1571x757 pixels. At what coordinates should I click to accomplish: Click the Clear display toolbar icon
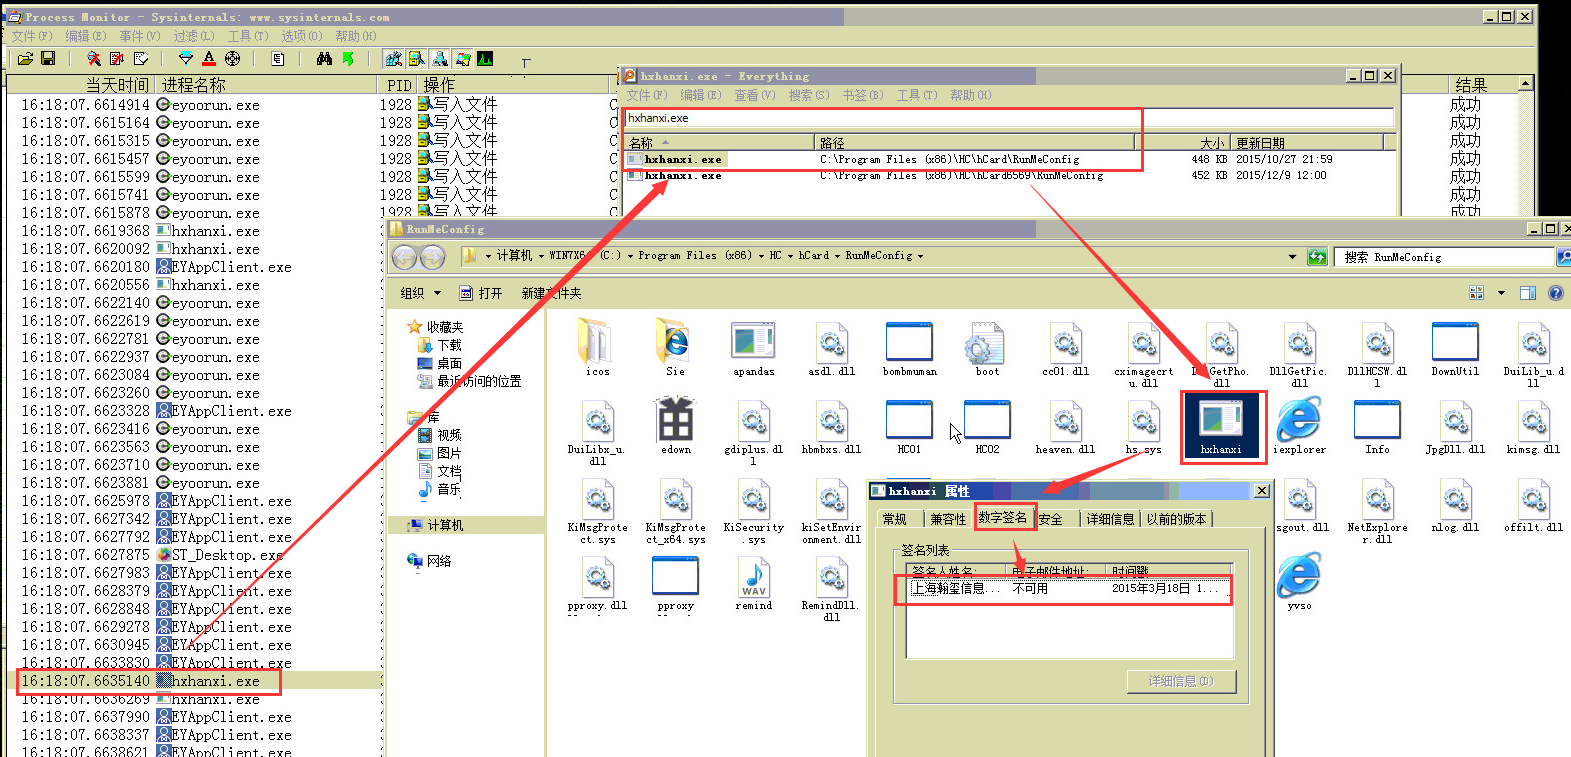141,59
